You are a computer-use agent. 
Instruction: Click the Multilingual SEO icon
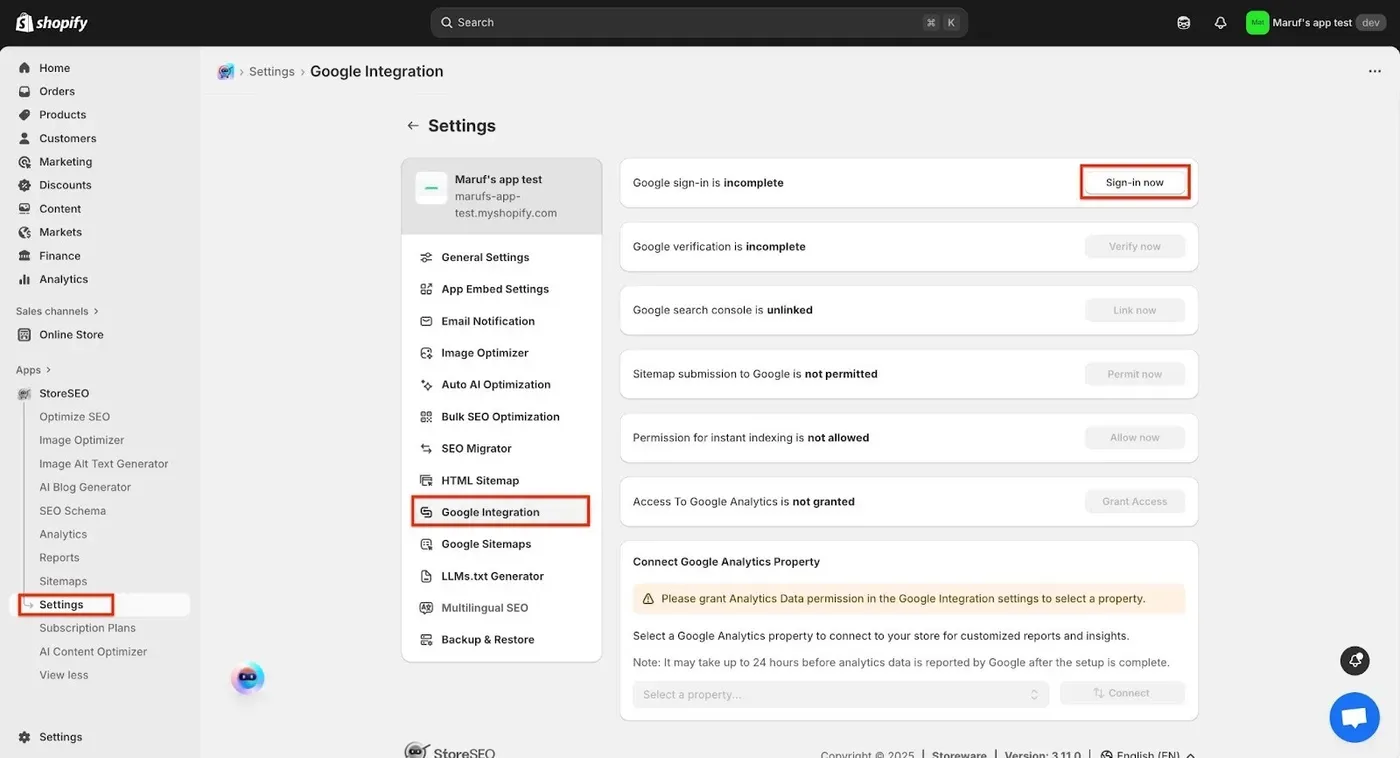pyautogui.click(x=426, y=608)
